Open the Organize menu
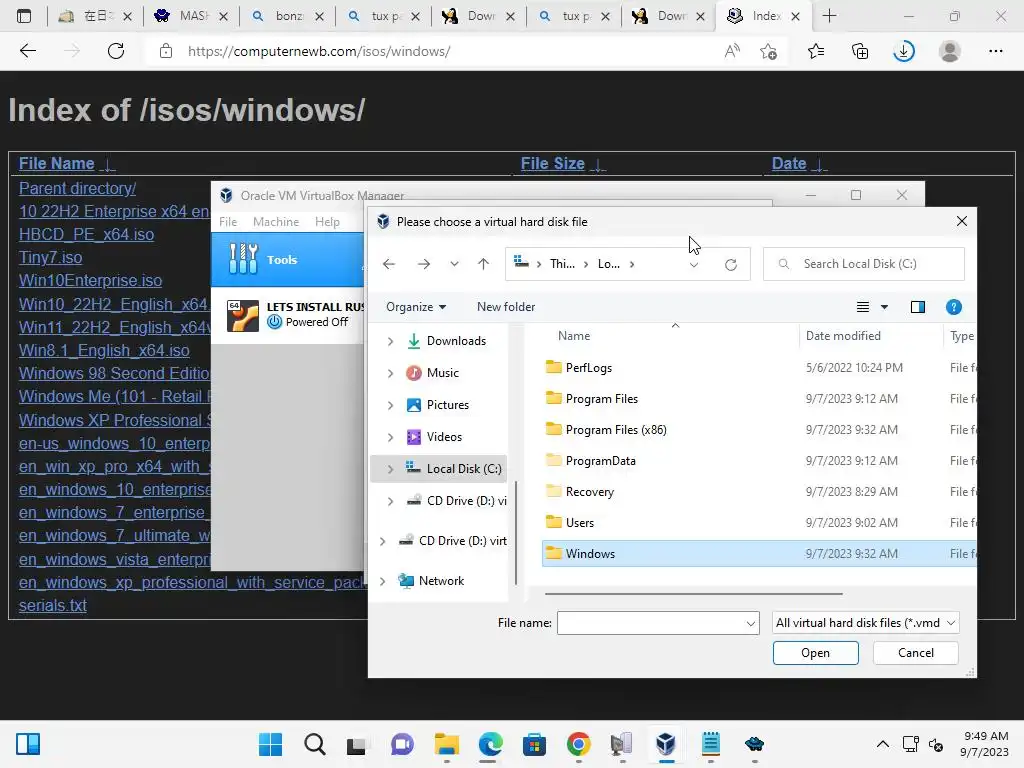The image size is (1024, 768). [x=416, y=307]
